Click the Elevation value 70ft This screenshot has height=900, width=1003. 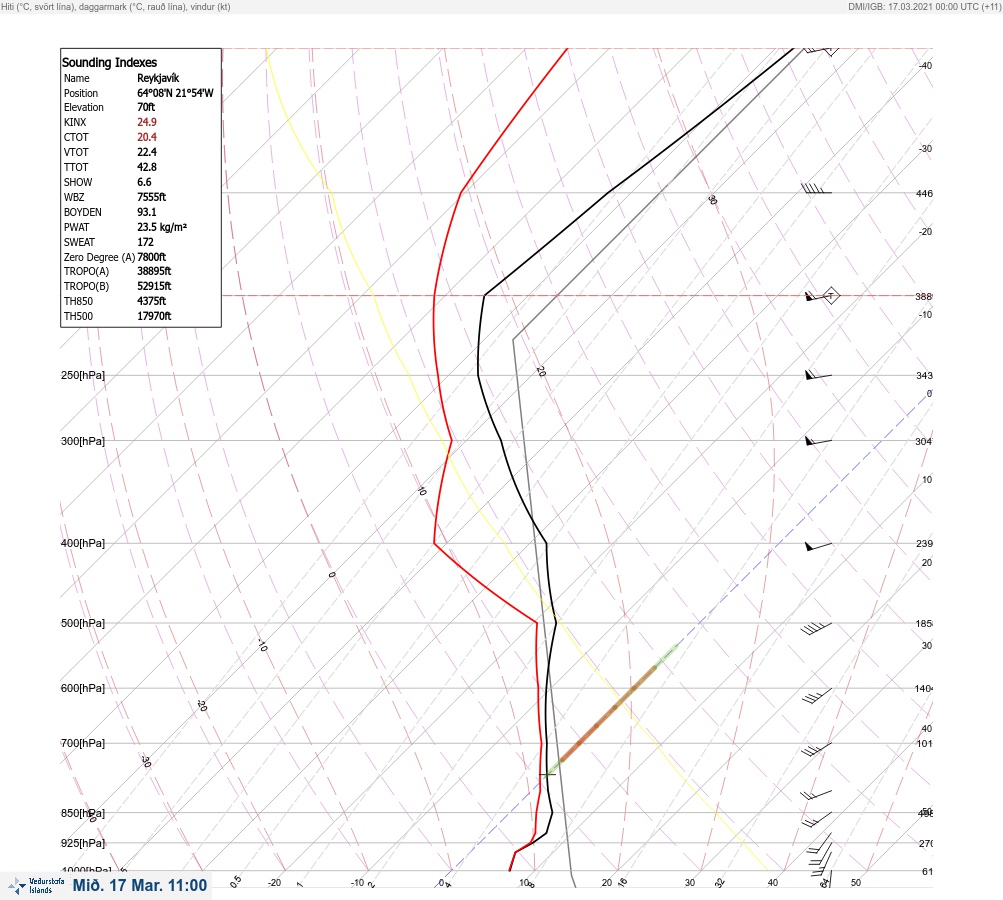click(146, 107)
